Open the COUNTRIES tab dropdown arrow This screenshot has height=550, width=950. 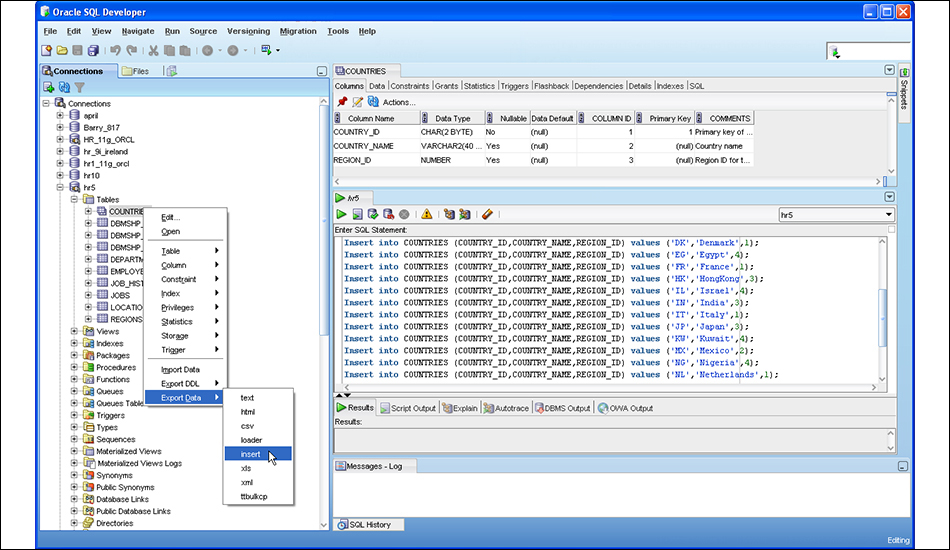tap(889, 70)
